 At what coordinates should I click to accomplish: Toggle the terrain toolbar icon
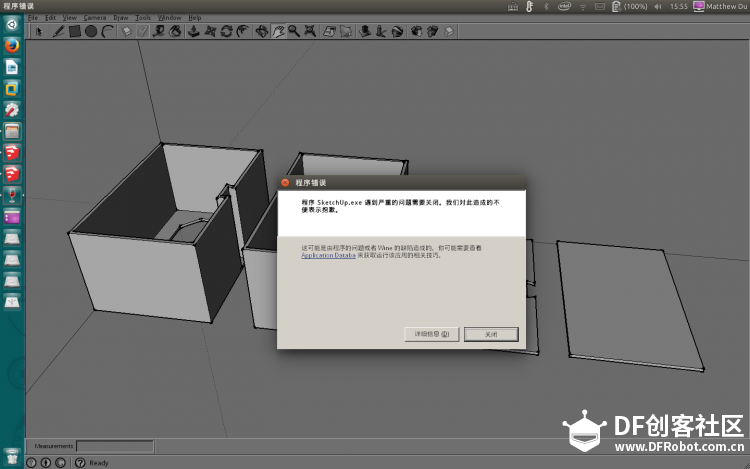[x=346, y=32]
